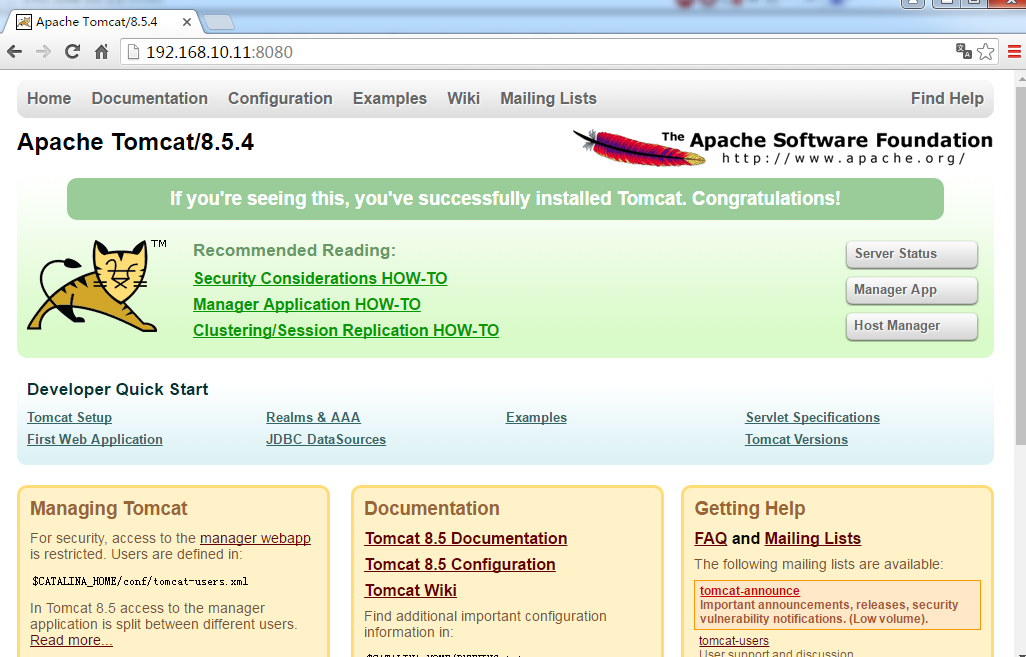Open Mailing Lists link under Getting Help
The image size is (1026, 657).
click(x=813, y=538)
